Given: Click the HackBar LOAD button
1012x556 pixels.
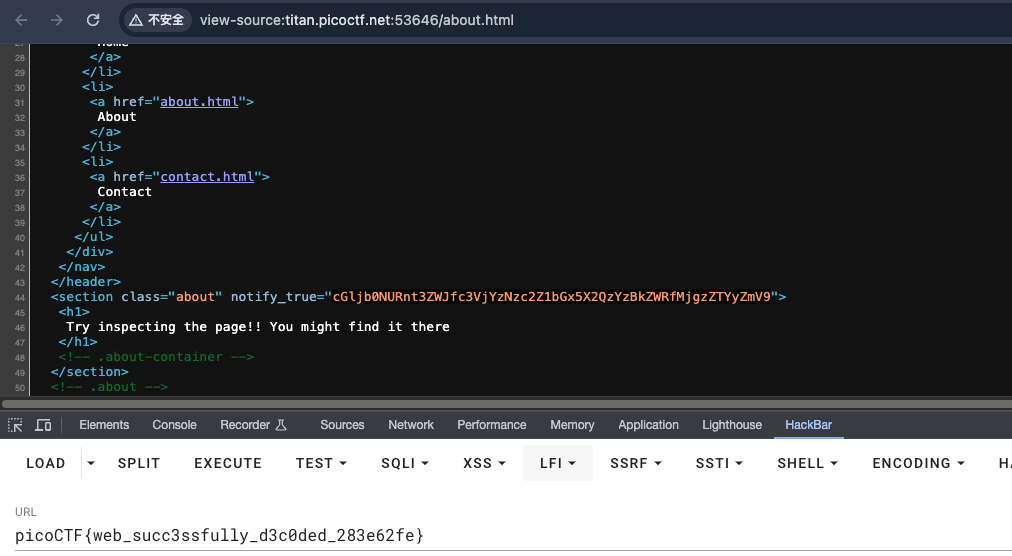Looking at the screenshot, I should (x=46, y=463).
